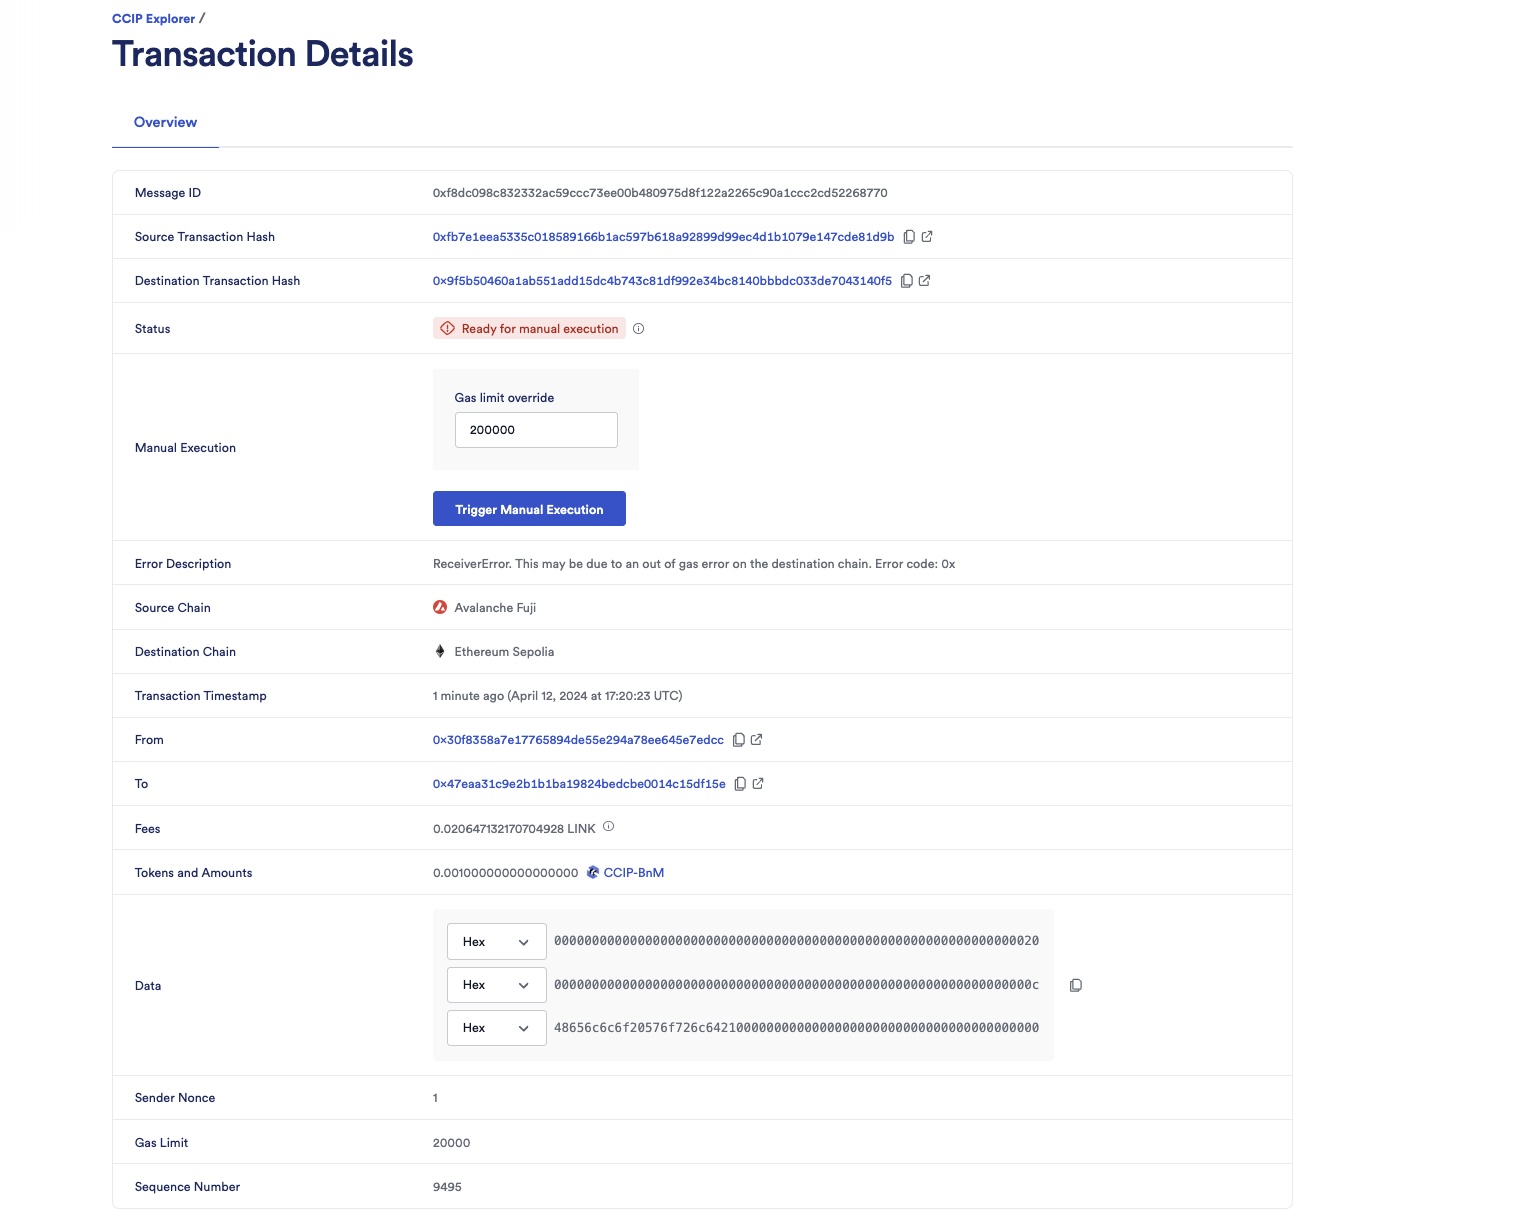Show the Fees info tooltip icon

(609, 827)
